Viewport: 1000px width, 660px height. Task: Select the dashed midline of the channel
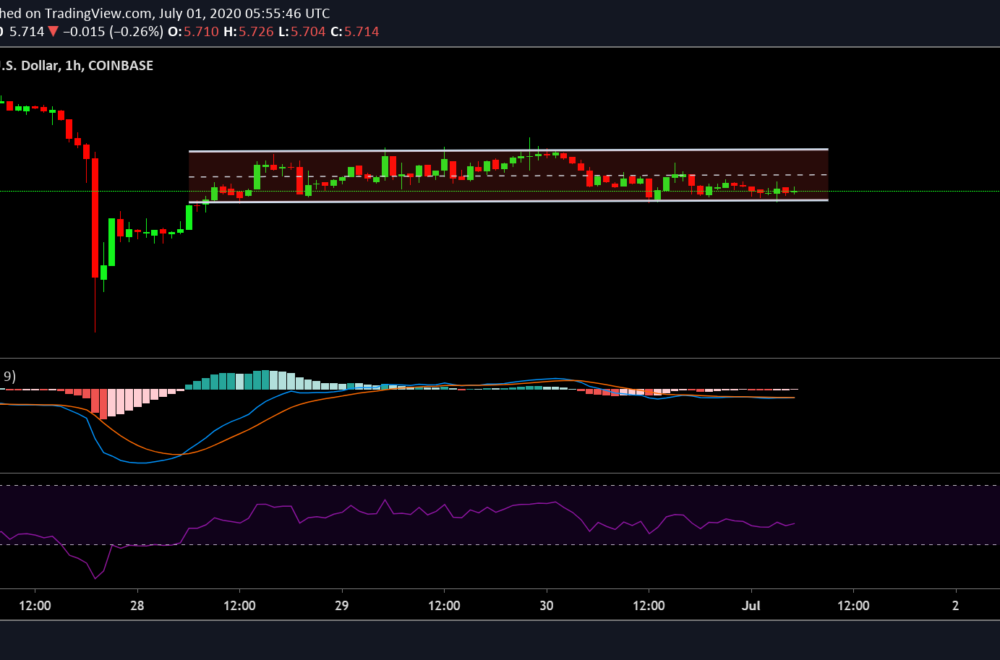pos(508,175)
